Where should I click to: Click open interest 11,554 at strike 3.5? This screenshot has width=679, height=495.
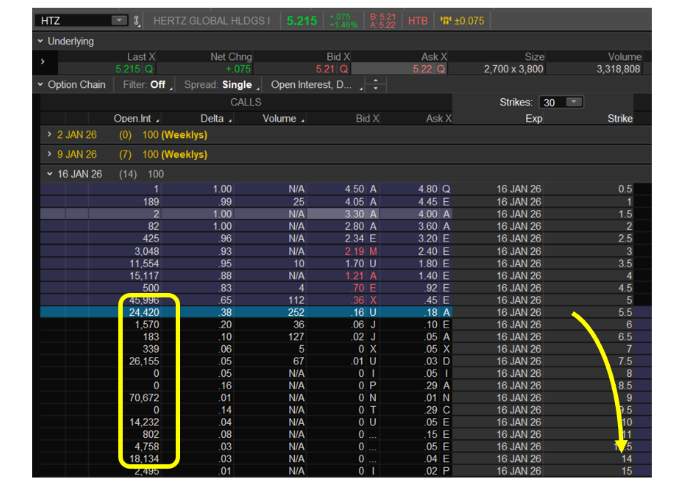[144, 263]
